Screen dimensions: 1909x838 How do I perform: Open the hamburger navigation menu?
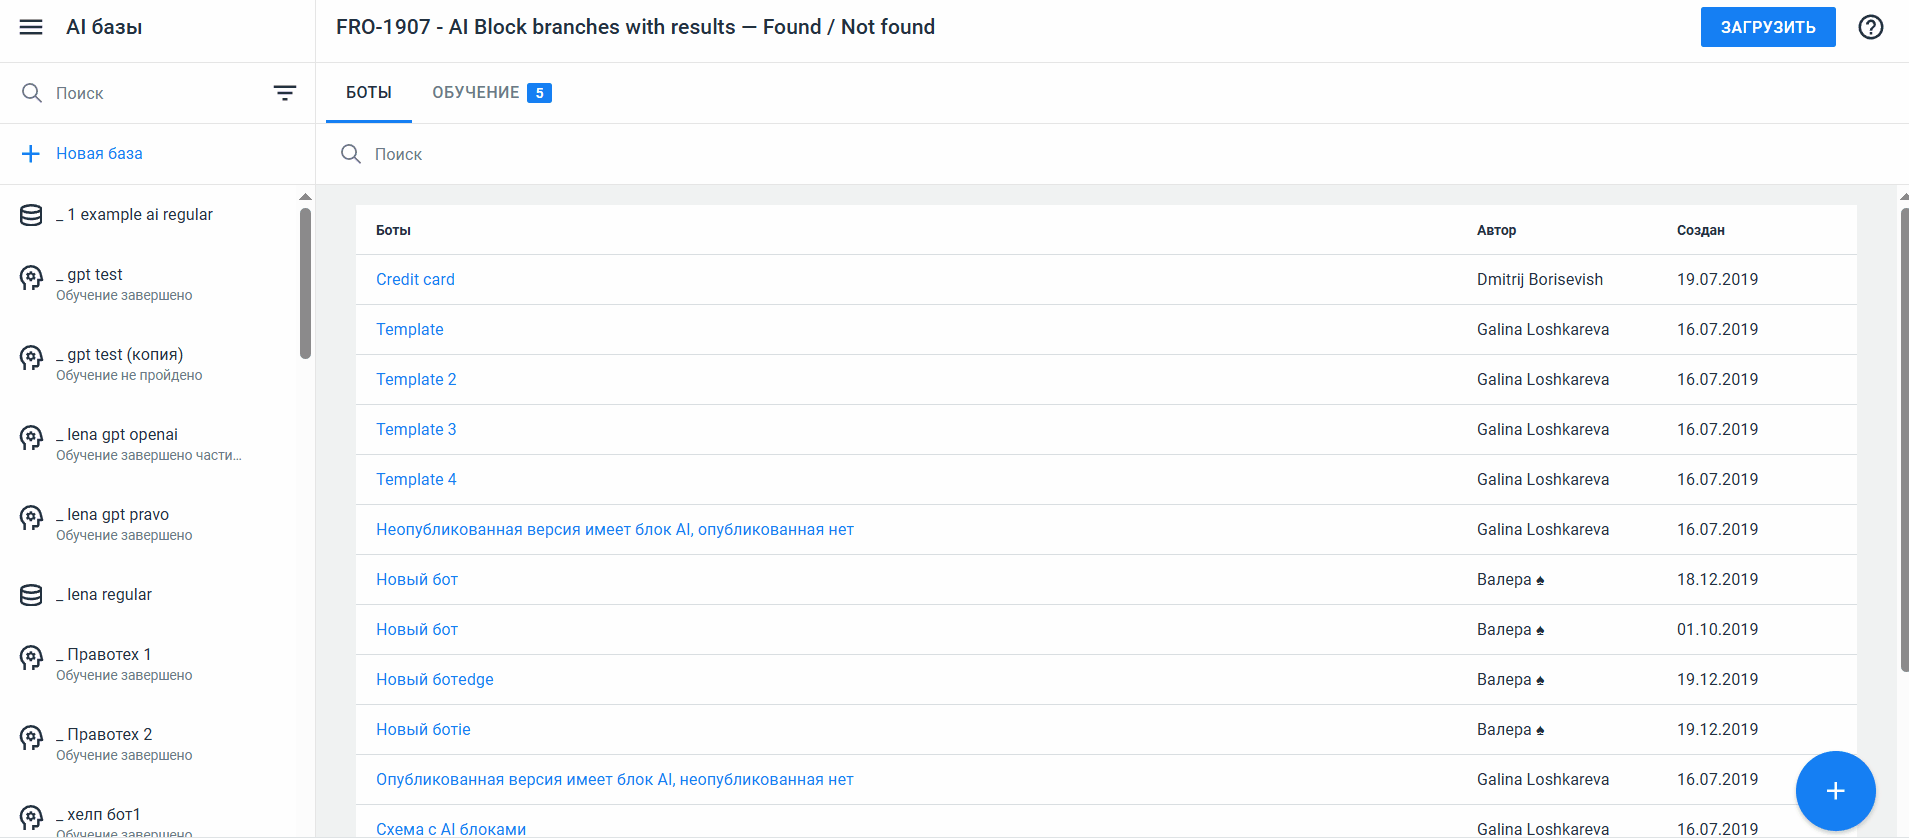pyautogui.click(x=31, y=27)
